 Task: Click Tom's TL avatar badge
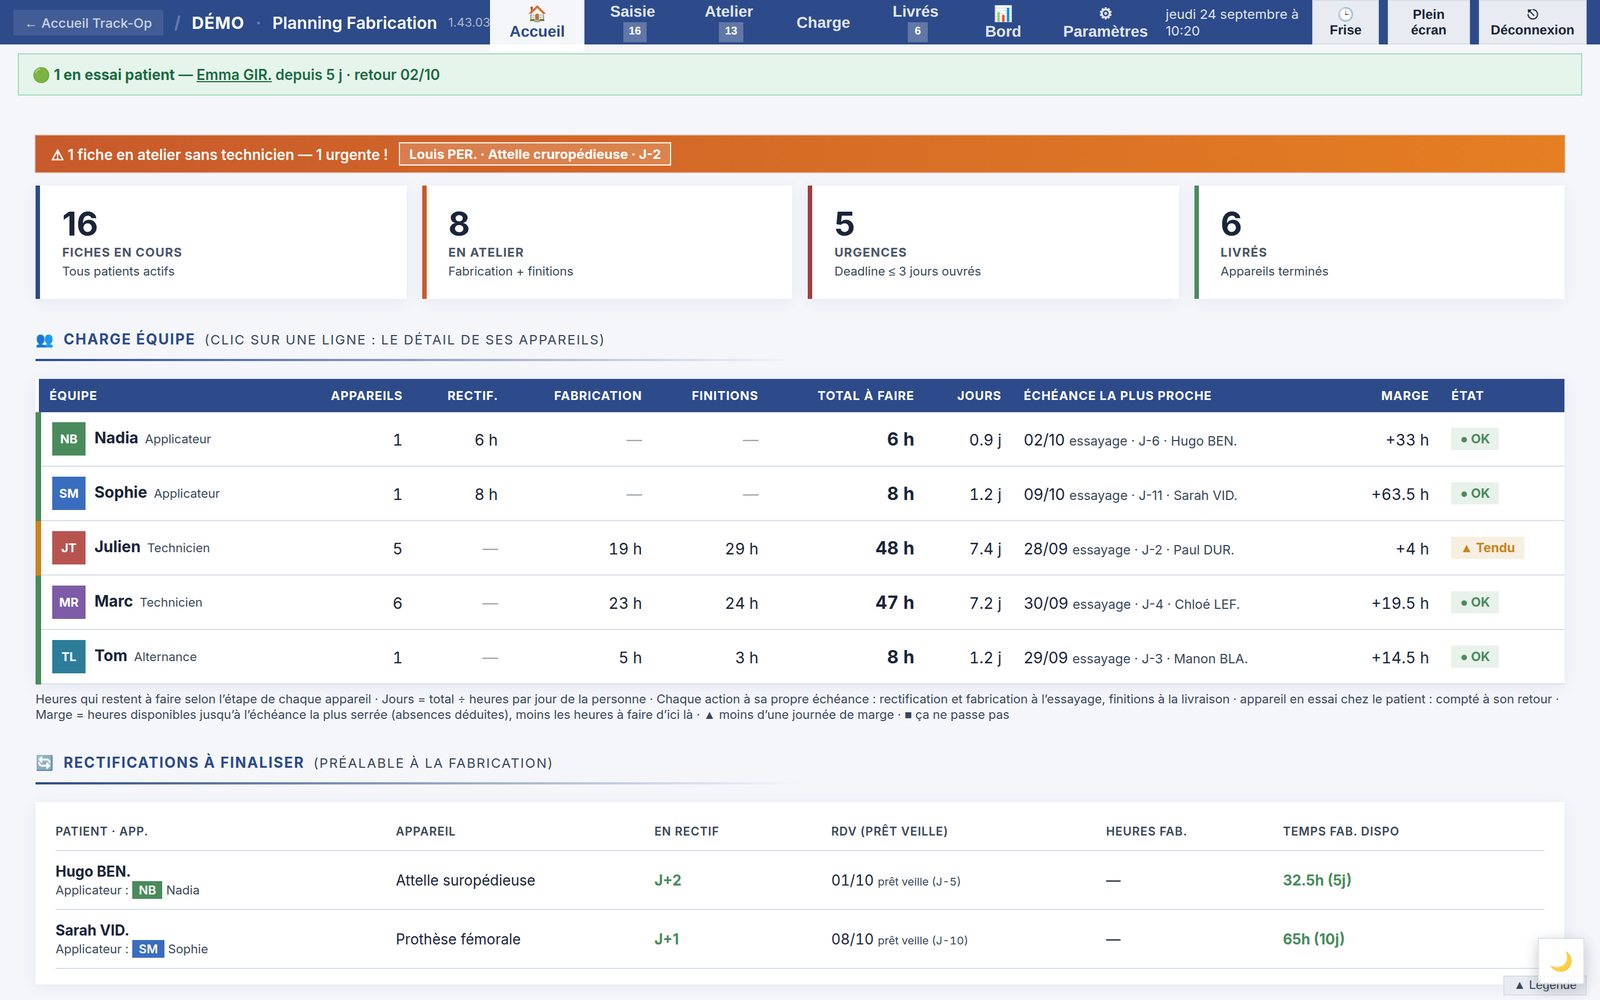coord(68,657)
